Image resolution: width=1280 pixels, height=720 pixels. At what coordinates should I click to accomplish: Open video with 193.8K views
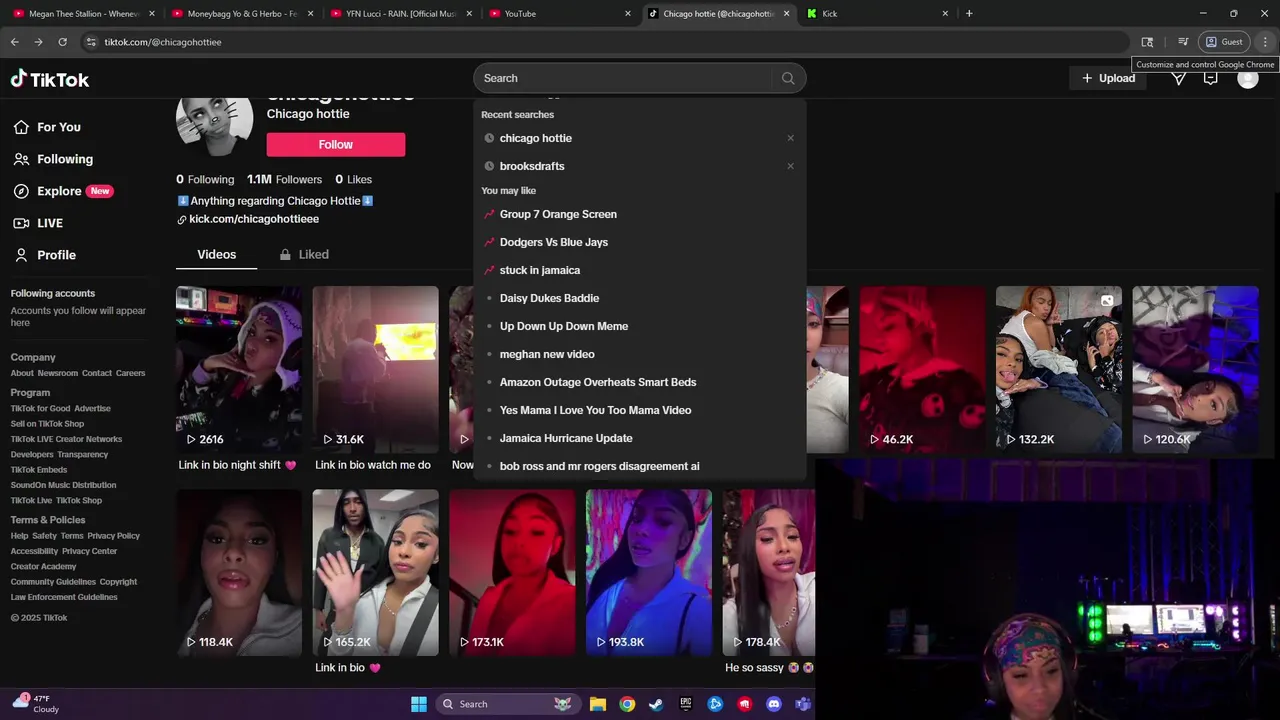click(x=648, y=573)
